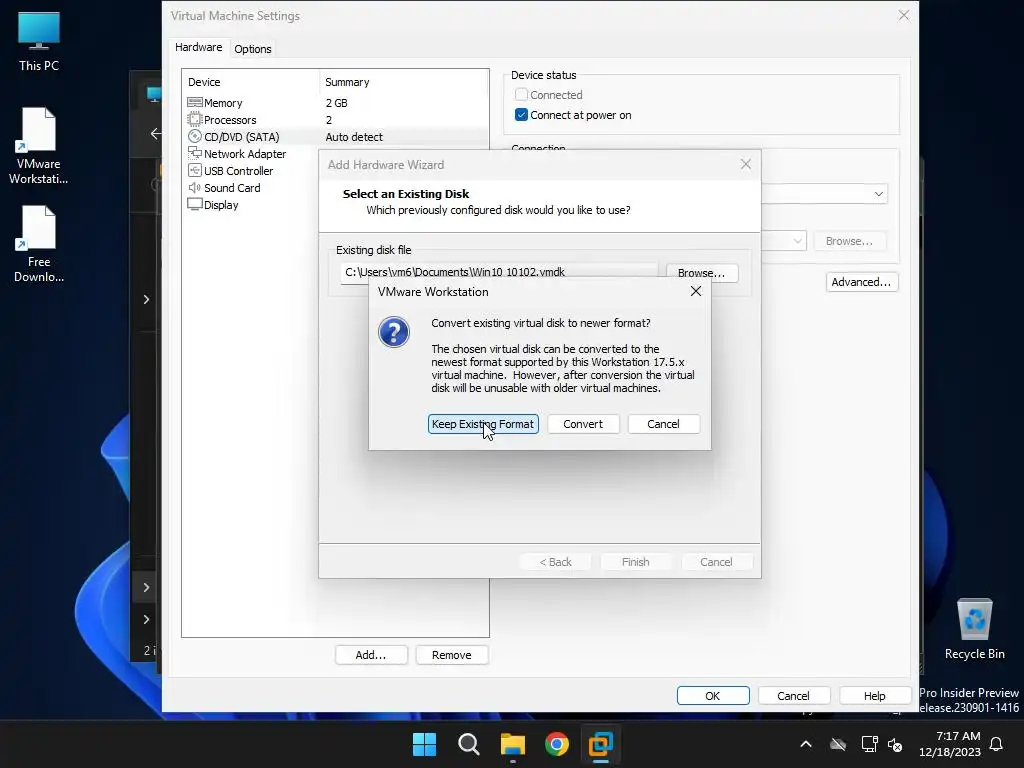Select the Processors device icon

tap(195, 120)
